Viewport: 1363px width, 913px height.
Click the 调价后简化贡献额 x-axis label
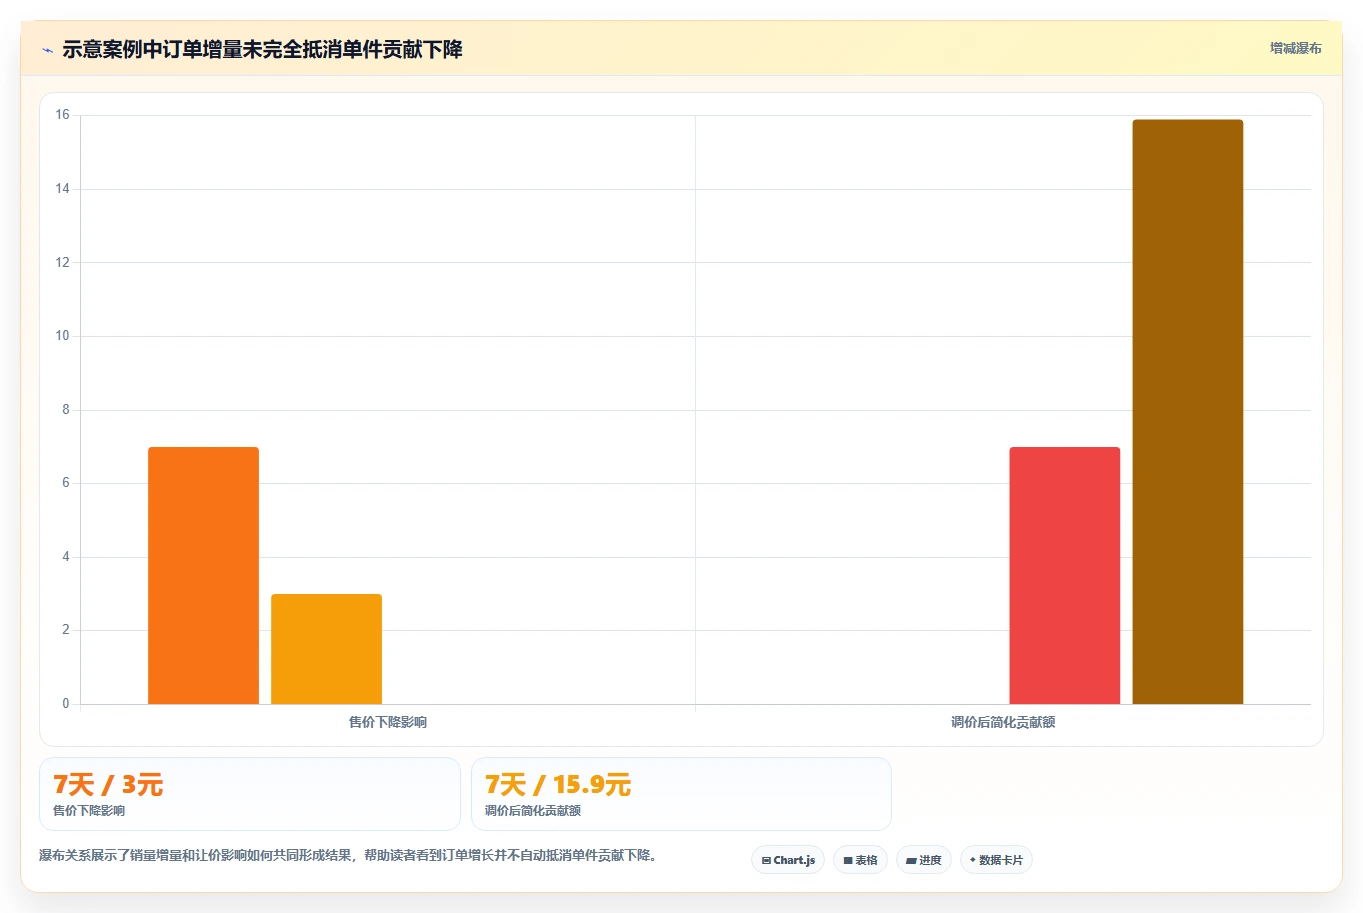pos(1003,722)
